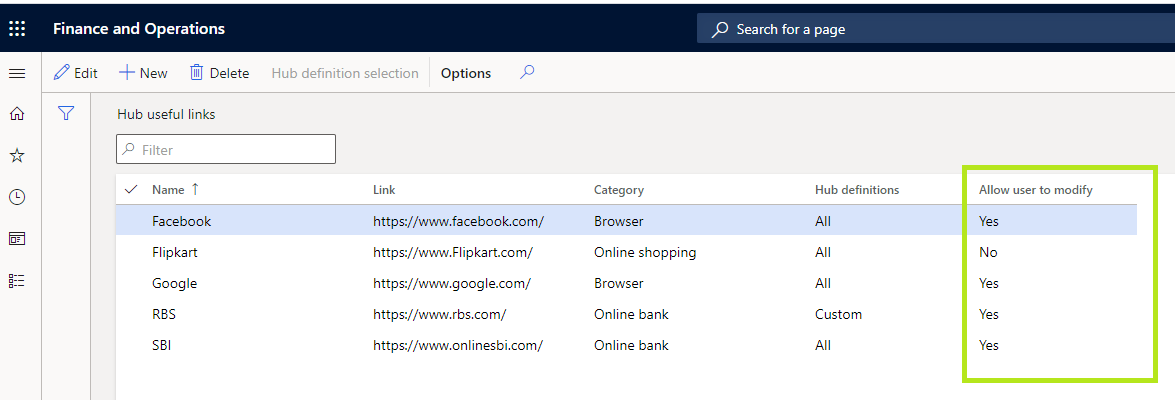Click Browser category in Google row
This screenshot has width=1175, height=400.
coord(619,283)
